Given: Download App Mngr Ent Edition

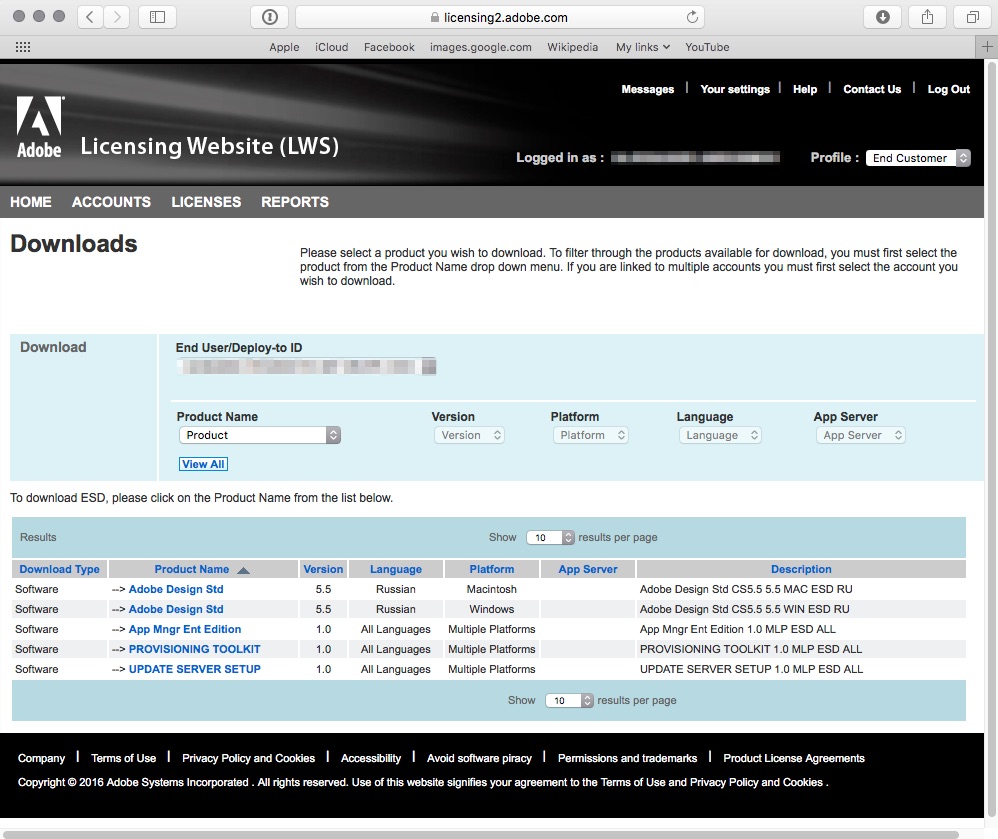Looking at the screenshot, I should coord(185,629).
